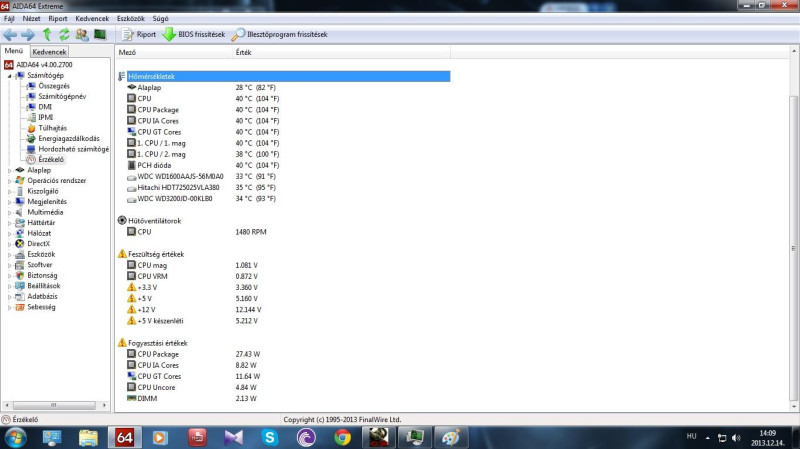Select Biztonság in the tree
The image size is (800, 449).
tap(42, 276)
